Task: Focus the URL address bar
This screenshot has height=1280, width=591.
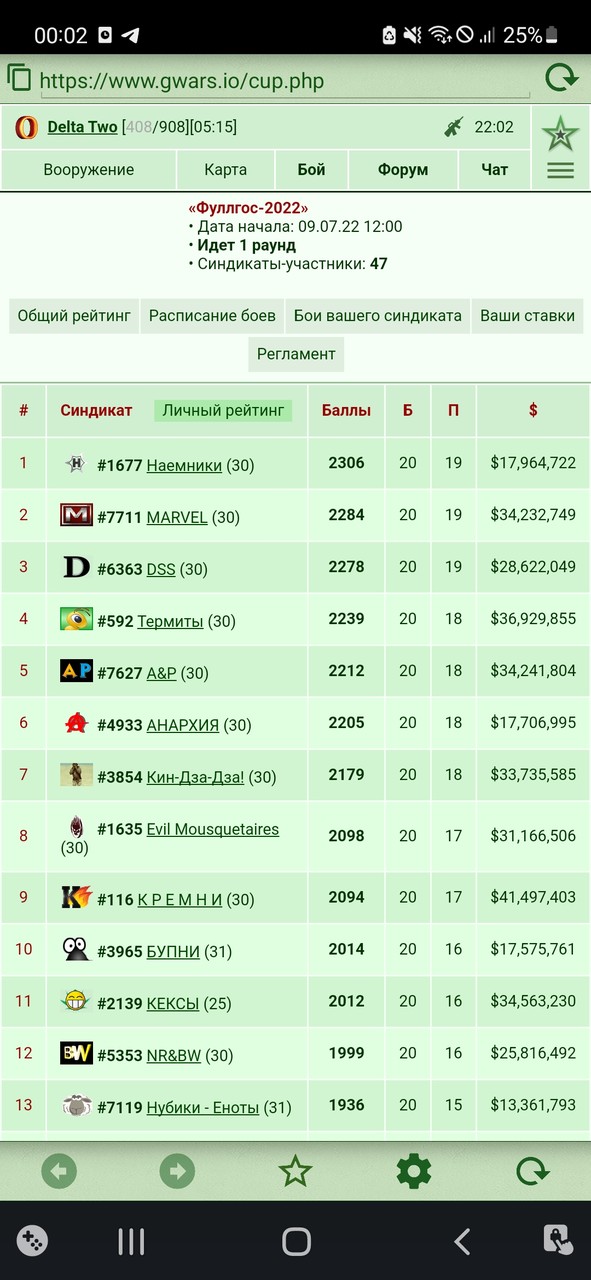Action: [x=285, y=81]
